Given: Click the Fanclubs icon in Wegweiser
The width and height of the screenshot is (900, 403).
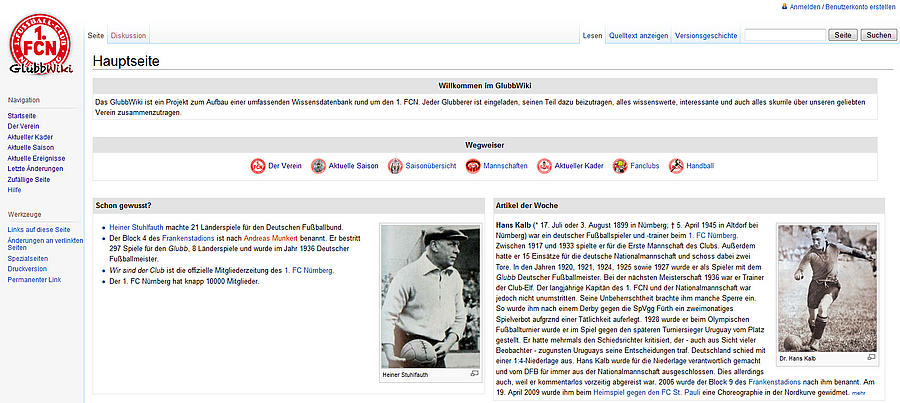Looking at the screenshot, I should click(x=620, y=166).
